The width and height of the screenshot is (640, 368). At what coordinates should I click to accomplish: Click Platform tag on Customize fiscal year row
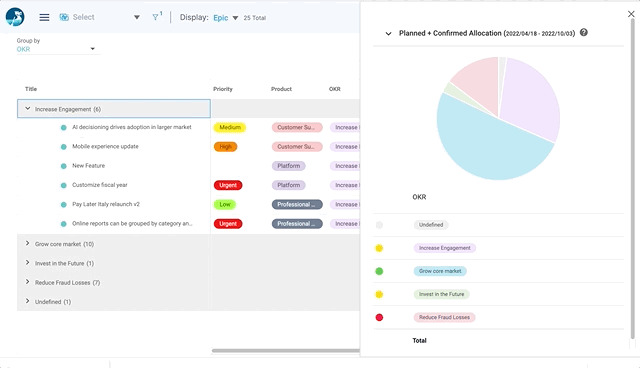(x=289, y=185)
